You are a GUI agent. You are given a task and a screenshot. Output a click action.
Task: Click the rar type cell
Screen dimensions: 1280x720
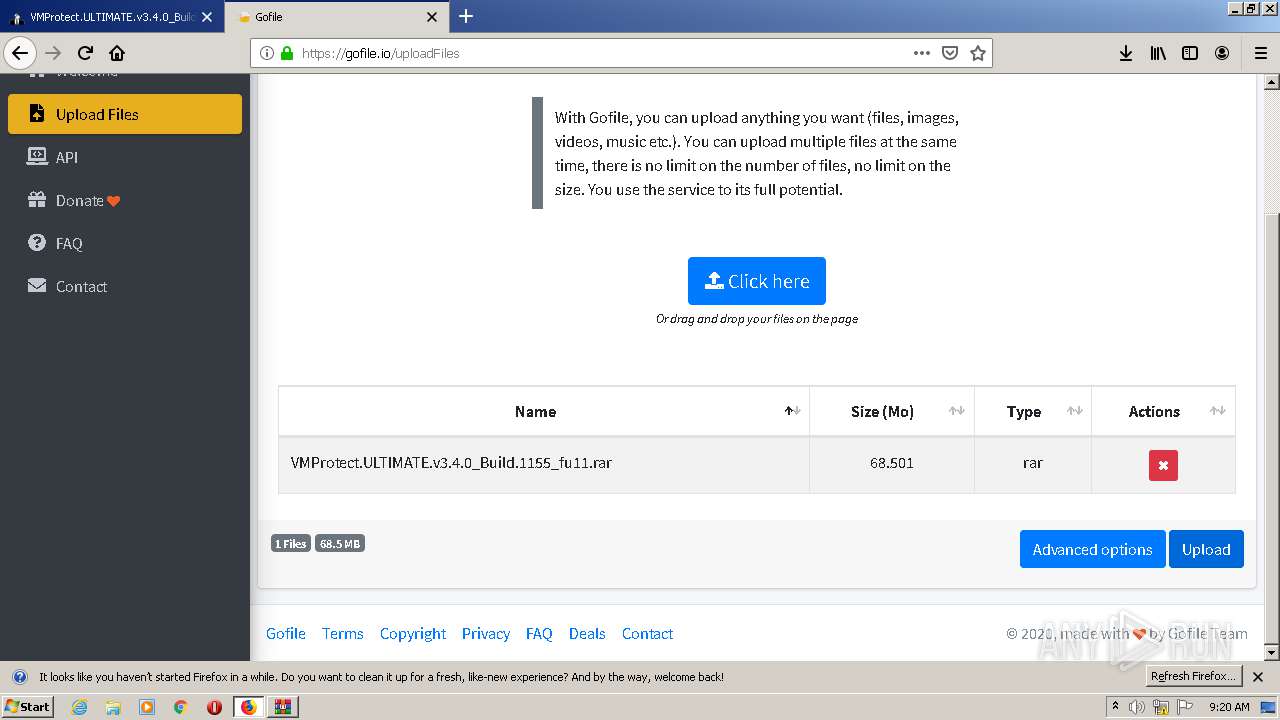click(x=1033, y=464)
